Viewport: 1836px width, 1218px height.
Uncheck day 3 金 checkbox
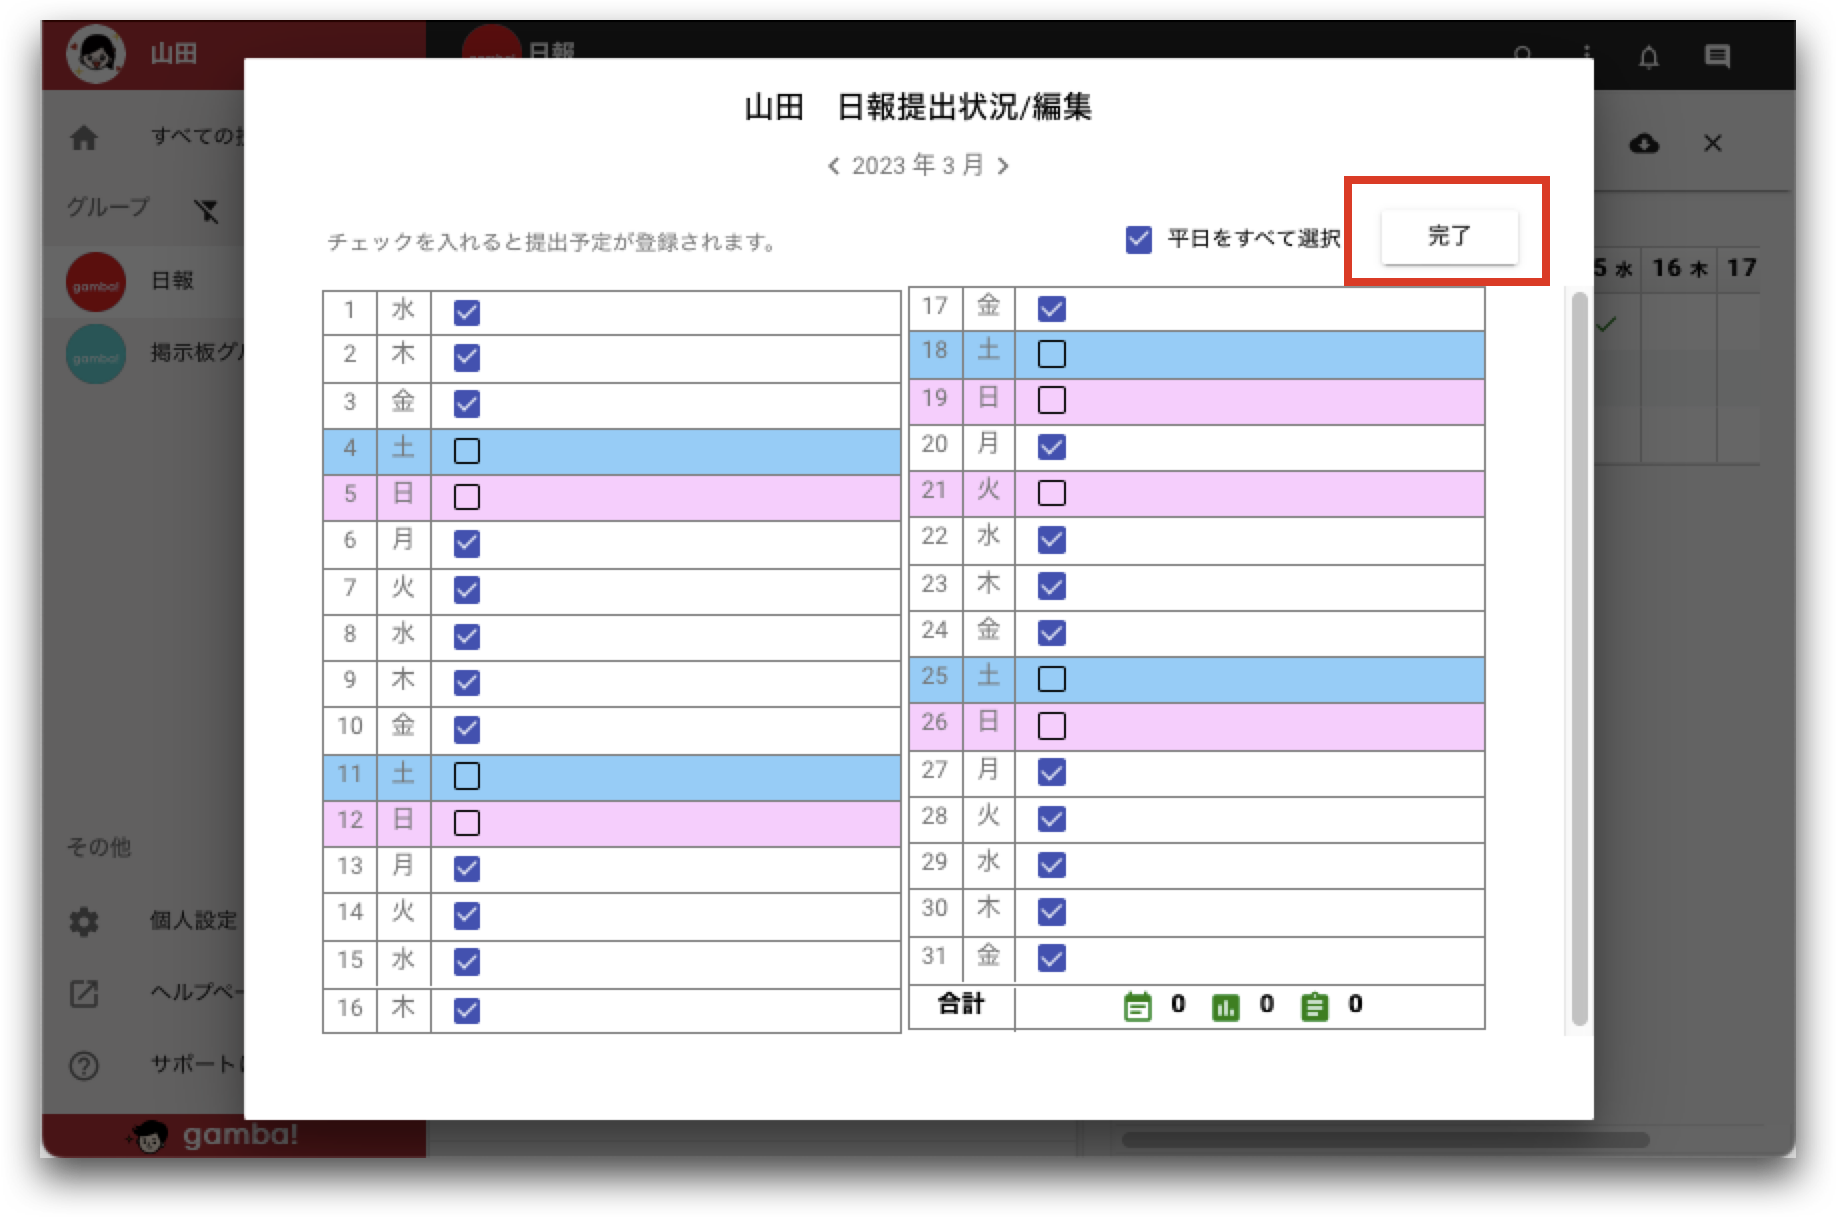pyautogui.click(x=467, y=404)
